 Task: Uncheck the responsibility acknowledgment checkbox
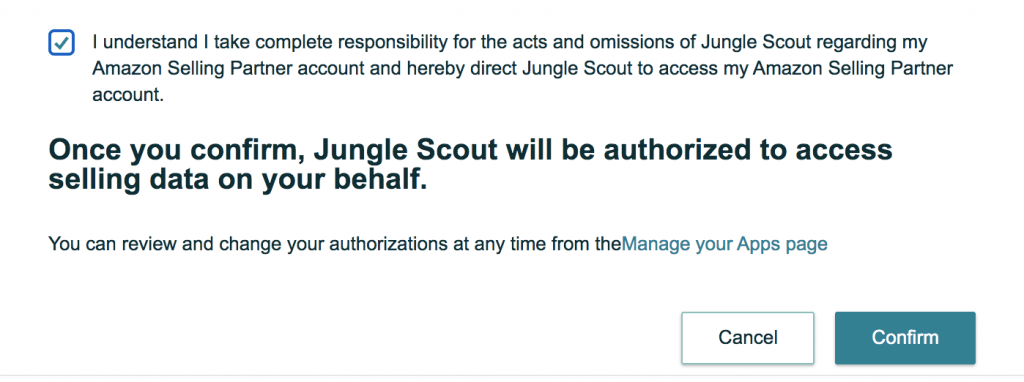61,43
